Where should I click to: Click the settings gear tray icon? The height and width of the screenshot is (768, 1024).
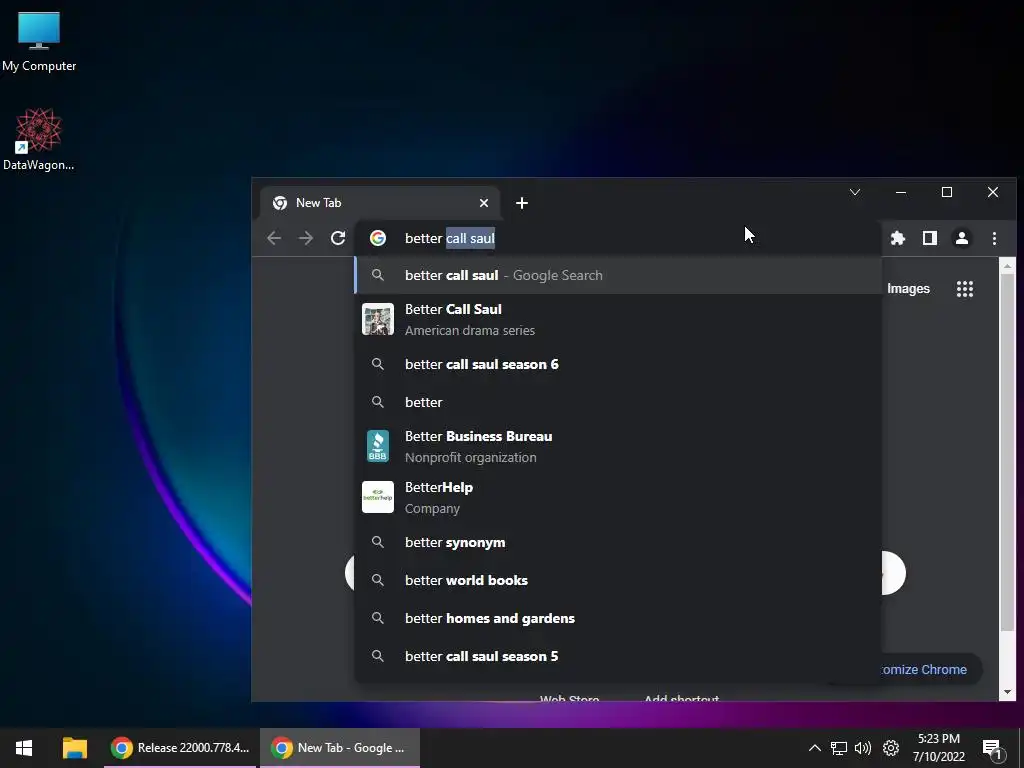click(891, 748)
